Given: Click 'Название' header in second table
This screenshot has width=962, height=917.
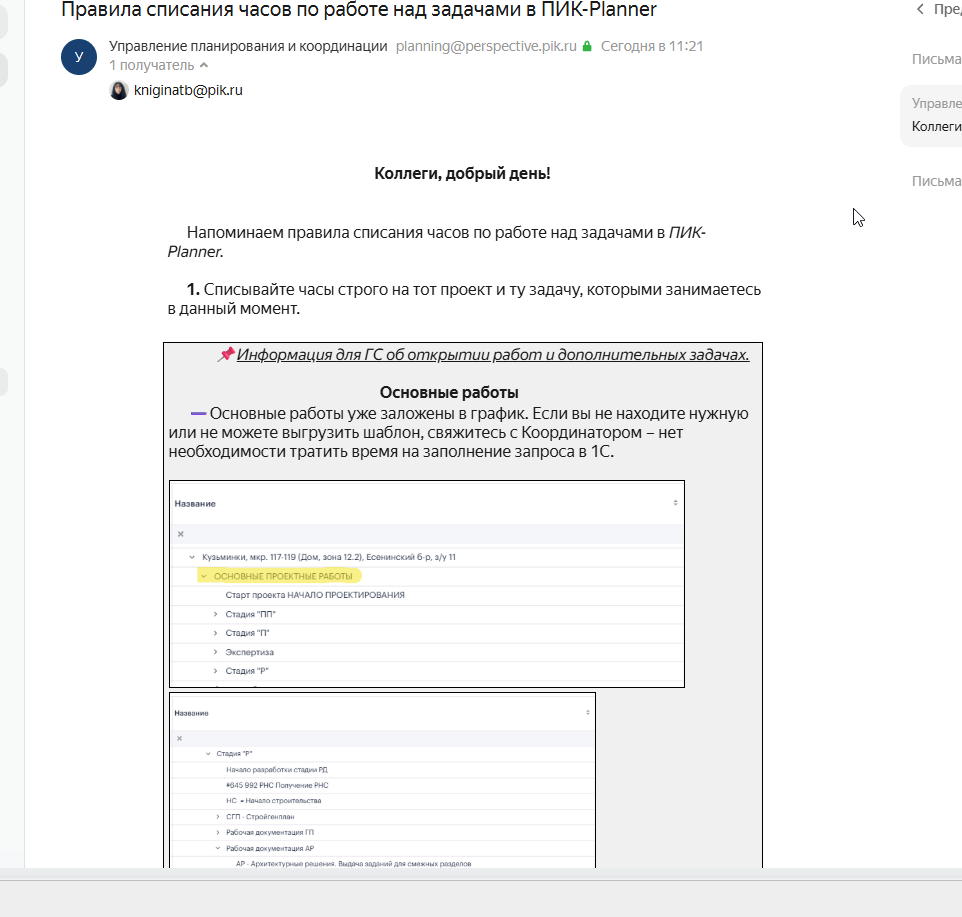Looking at the screenshot, I should (191, 713).
